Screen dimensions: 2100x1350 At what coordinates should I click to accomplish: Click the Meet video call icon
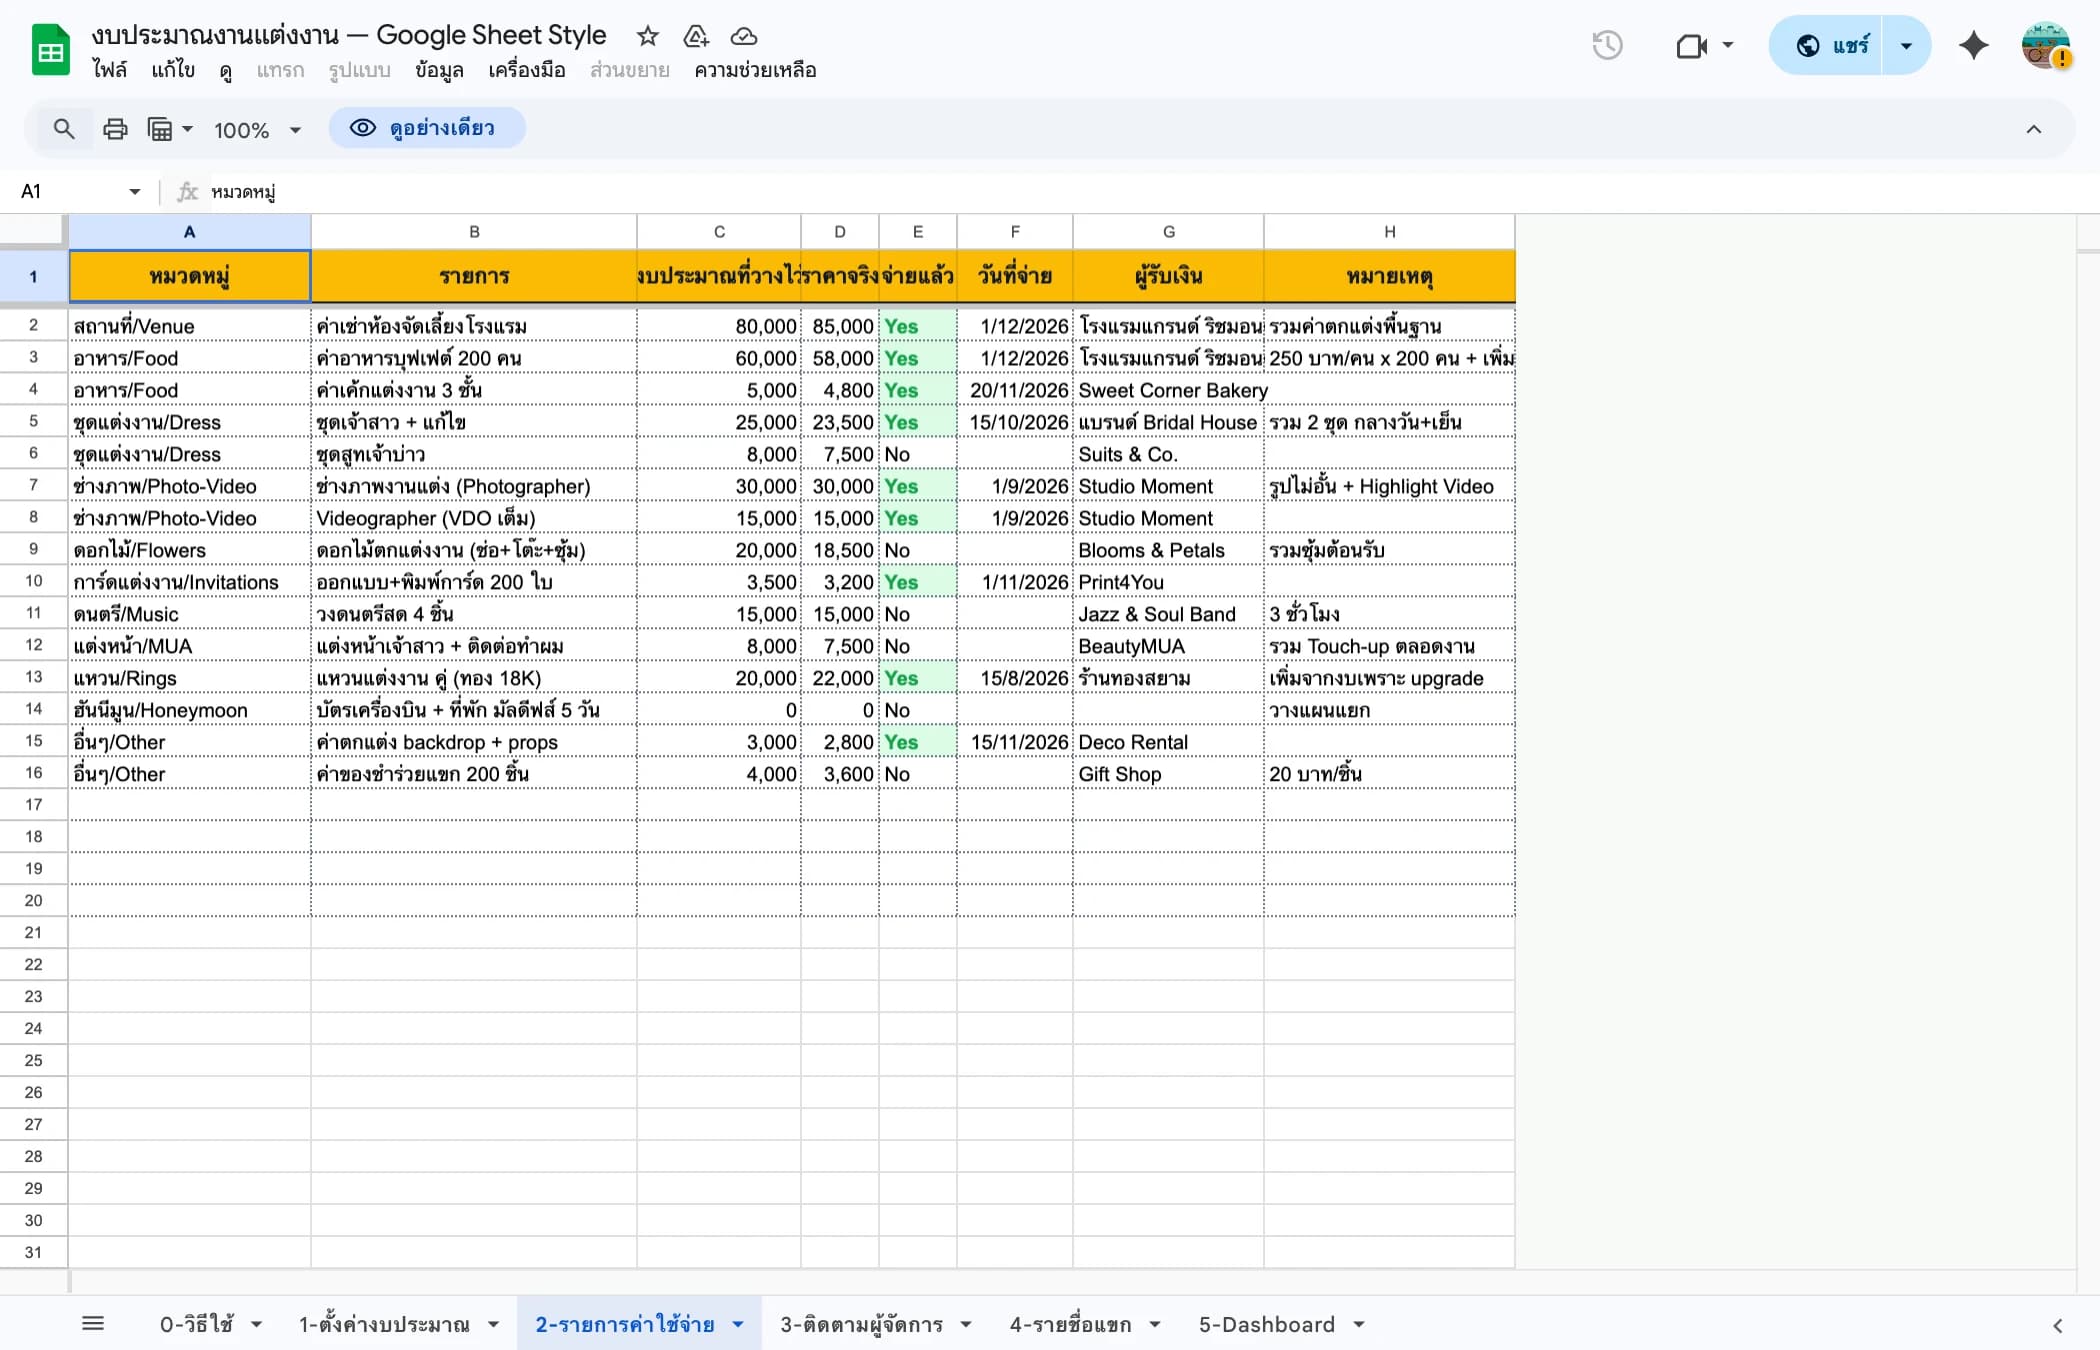1691,45
